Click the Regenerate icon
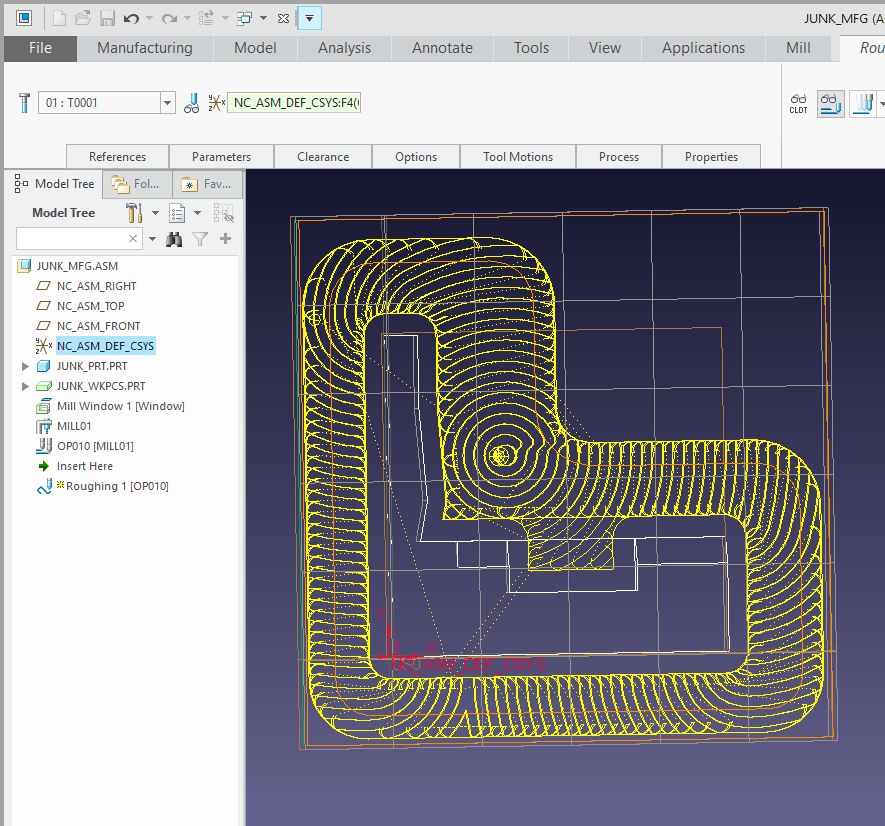This screenshot has height=826, width=885. (207, 17)
